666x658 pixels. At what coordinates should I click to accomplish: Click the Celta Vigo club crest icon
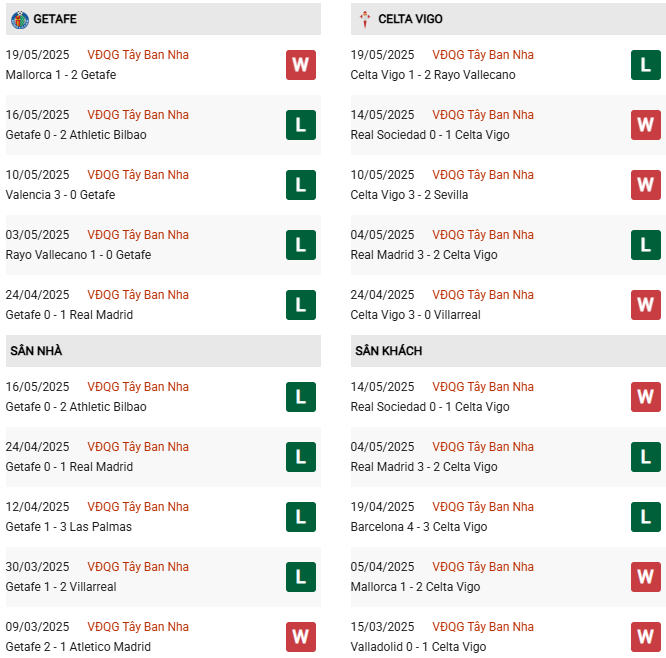(365, 19)
